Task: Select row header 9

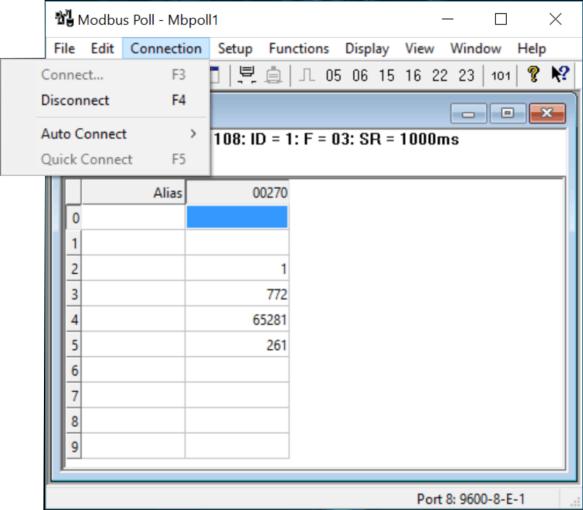Action: pos(74,446)
